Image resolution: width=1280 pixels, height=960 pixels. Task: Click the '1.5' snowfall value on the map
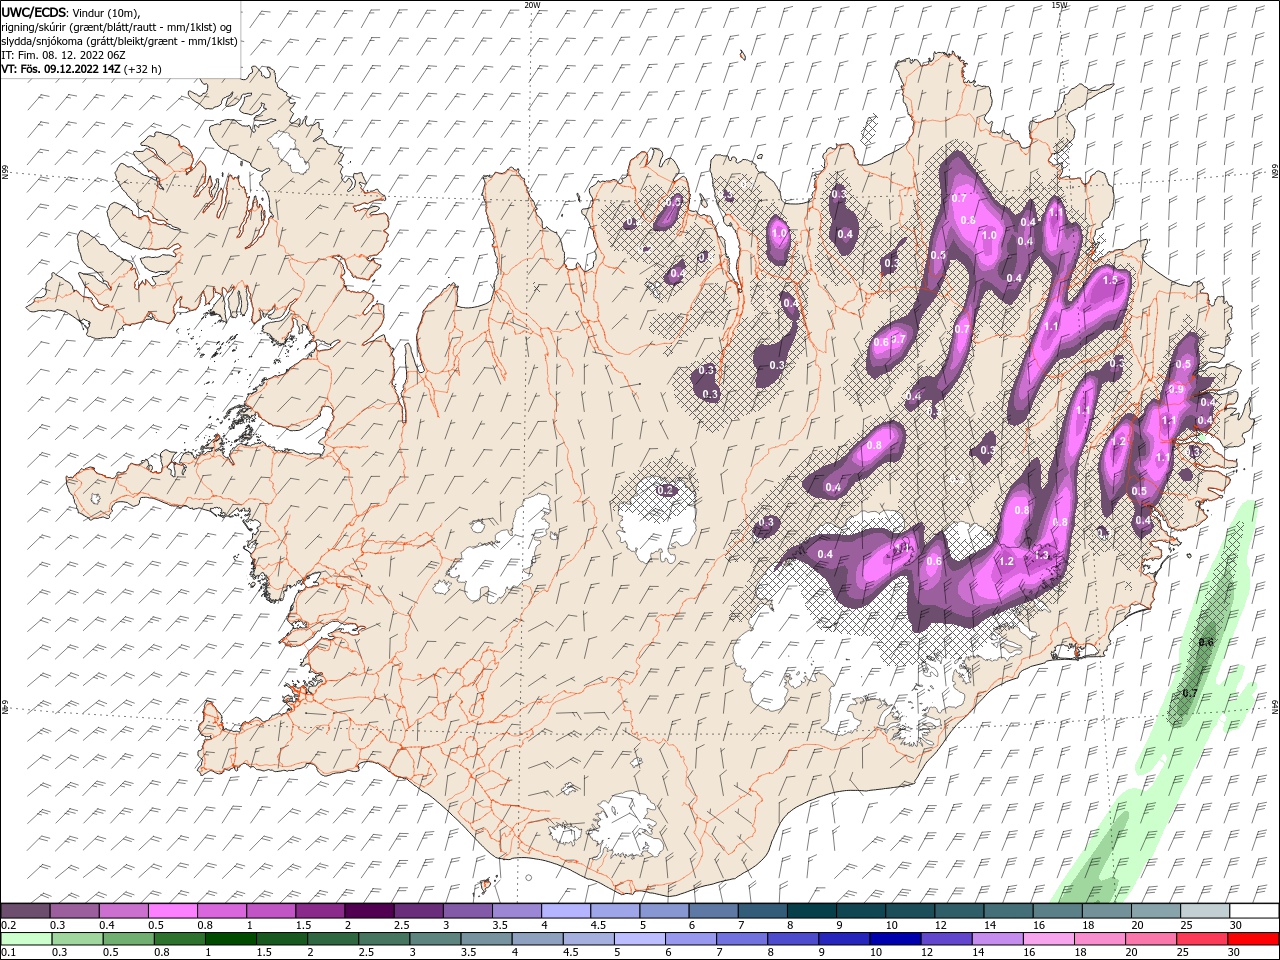pos(1110,281)
